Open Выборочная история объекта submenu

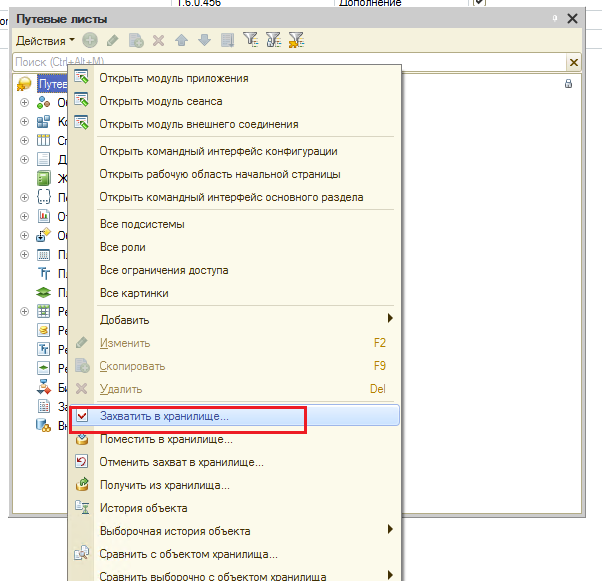coord(235,531)
